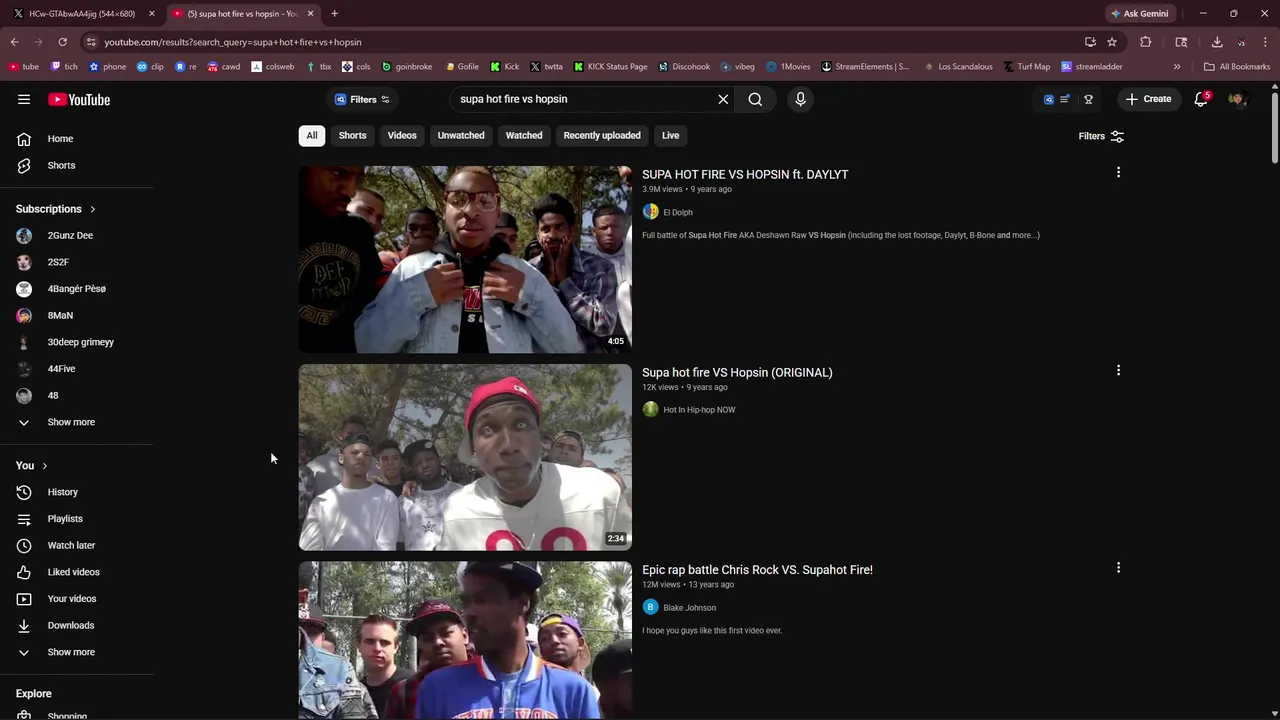Expand the You header chevron
Viewport: 1280px width, 720px height.
pos(44,466)
